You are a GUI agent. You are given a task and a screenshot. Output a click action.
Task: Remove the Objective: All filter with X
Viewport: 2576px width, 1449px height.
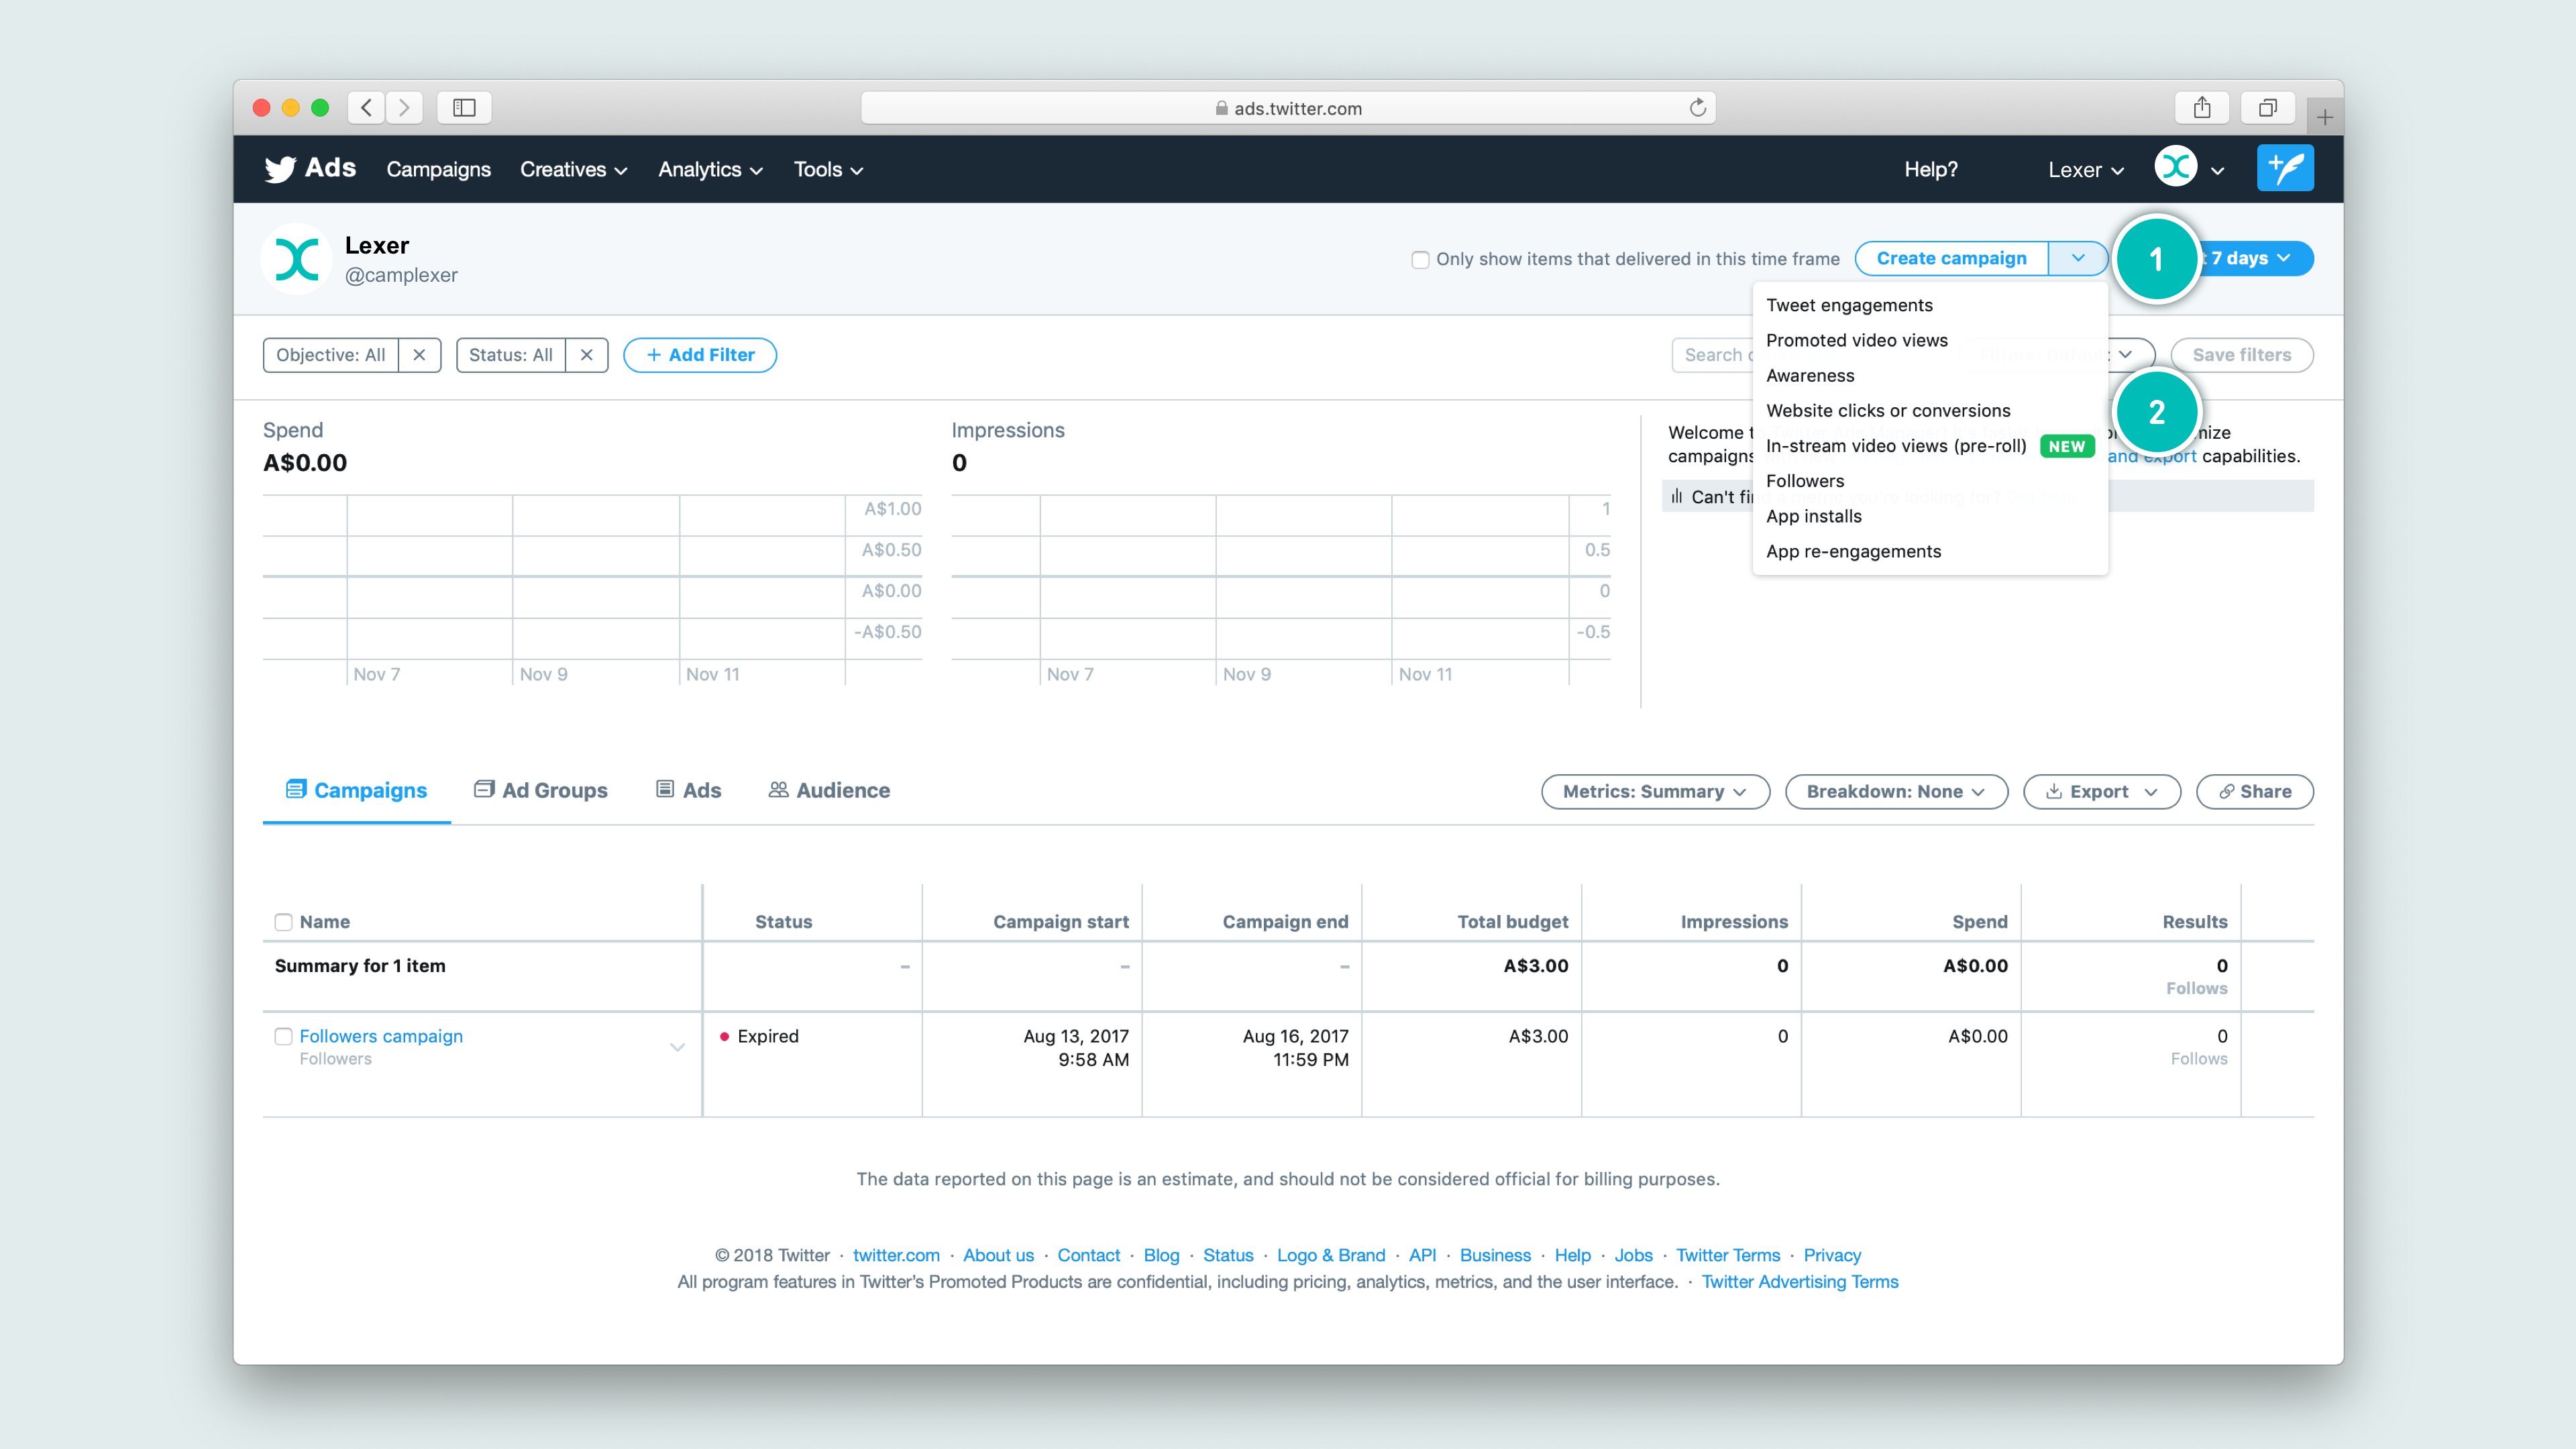pyautogui.click(x=420, y=355)
